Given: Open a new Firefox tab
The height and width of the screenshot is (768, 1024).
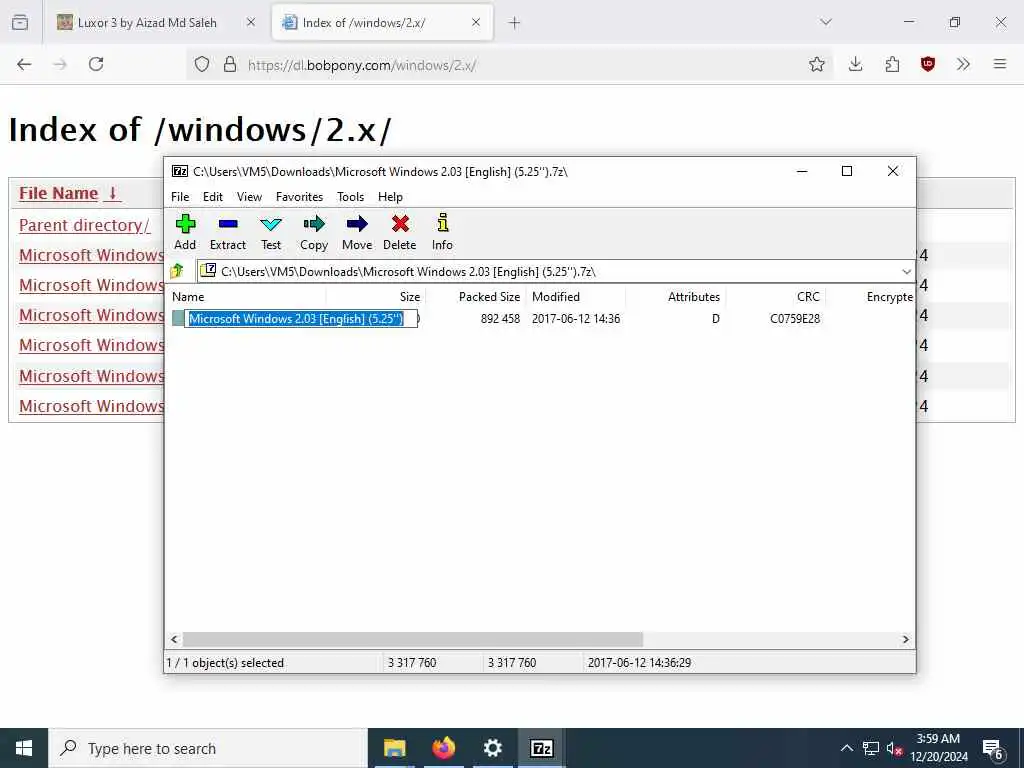Looking at the screenshot, I should [515, 23].
